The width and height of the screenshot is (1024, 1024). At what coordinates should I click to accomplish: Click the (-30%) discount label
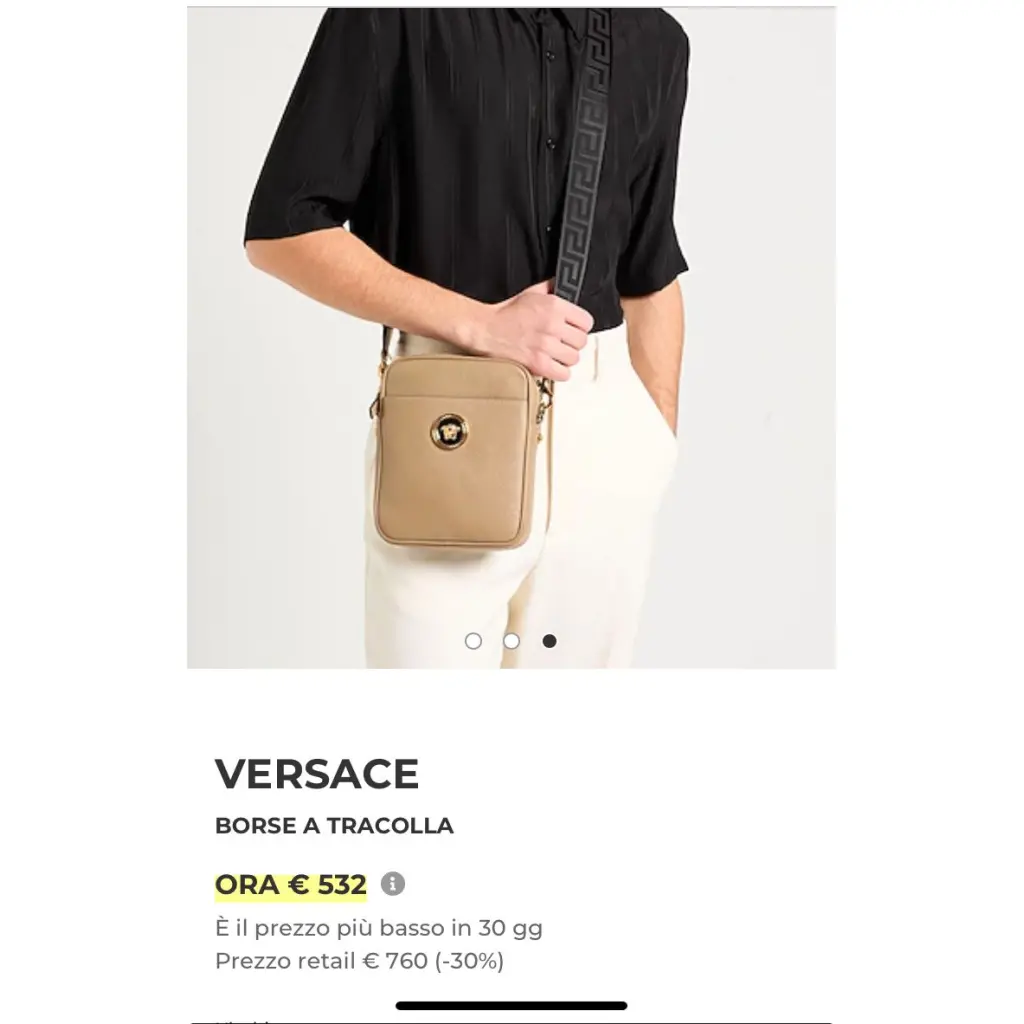469,961
